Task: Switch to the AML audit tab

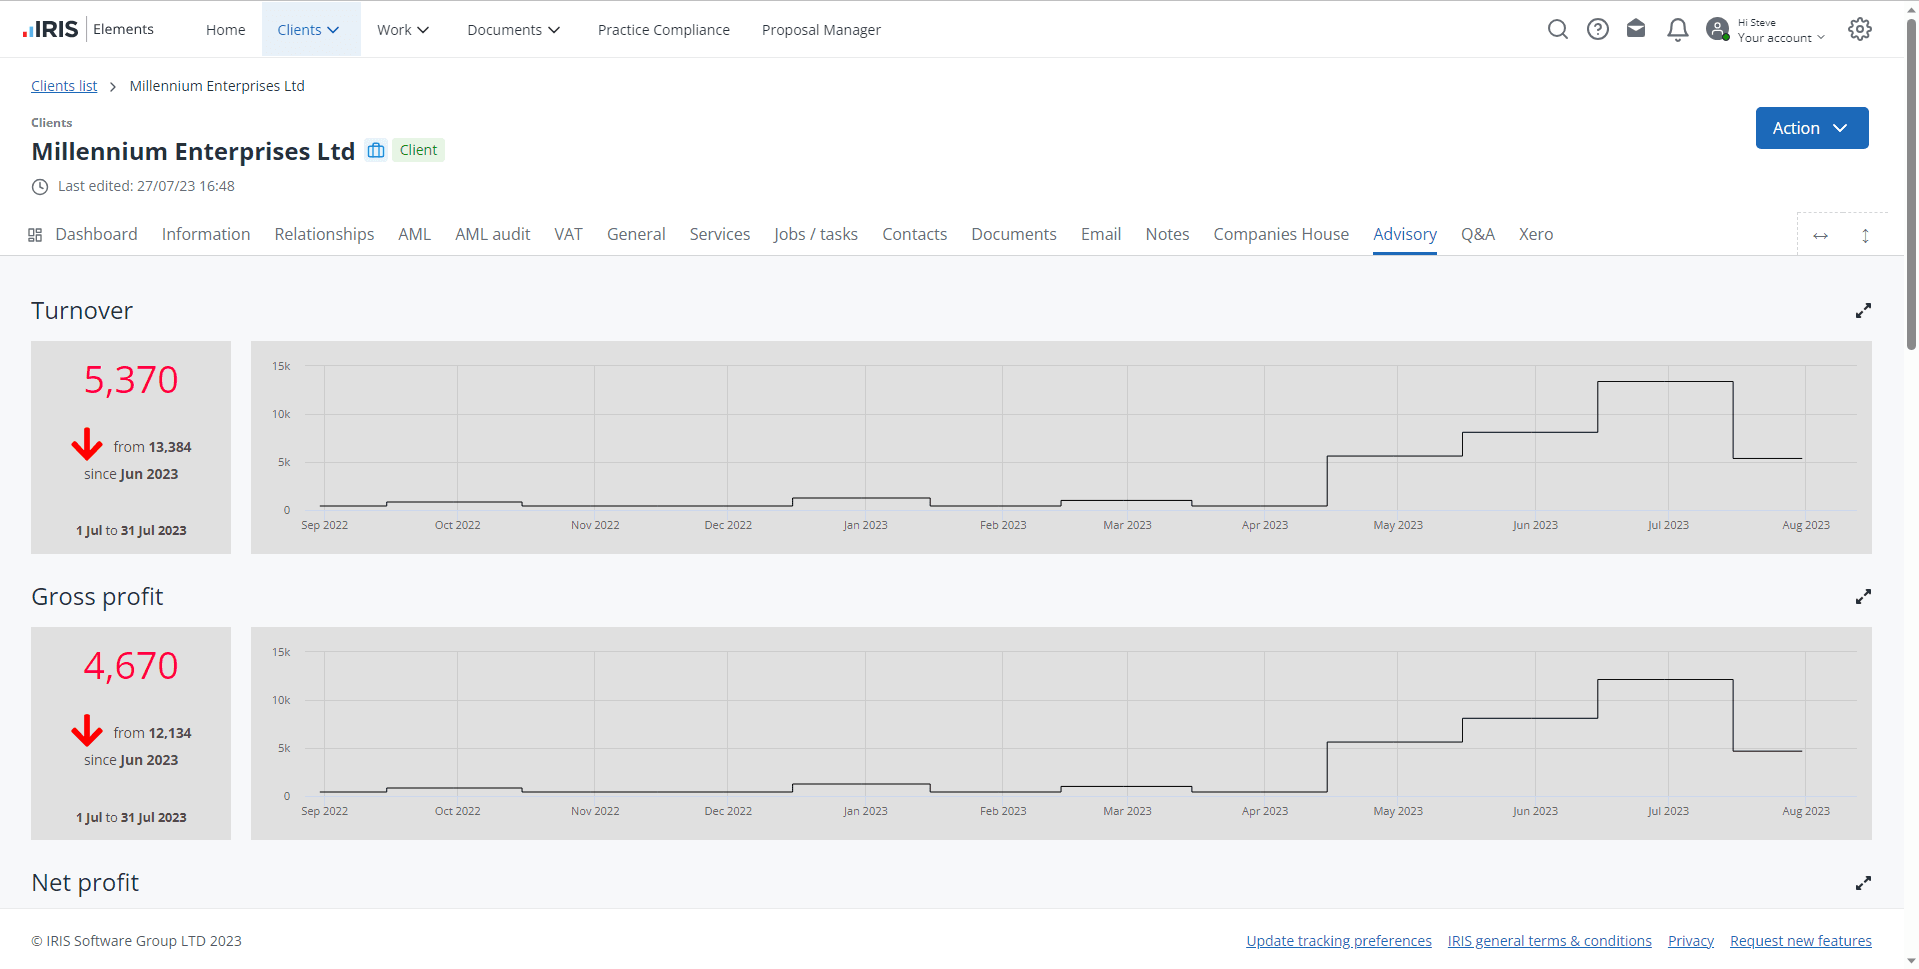Action: (x=492, y=234)
